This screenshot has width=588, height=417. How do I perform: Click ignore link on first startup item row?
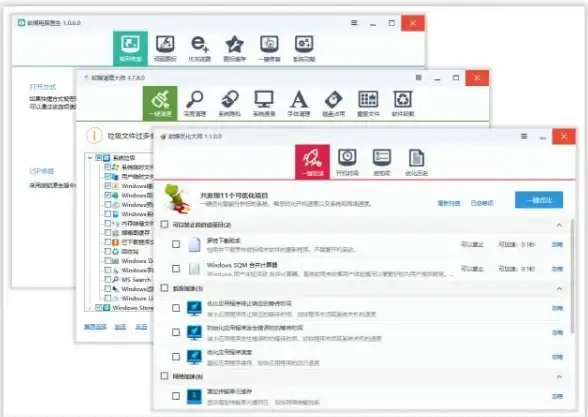pos(557,244)
